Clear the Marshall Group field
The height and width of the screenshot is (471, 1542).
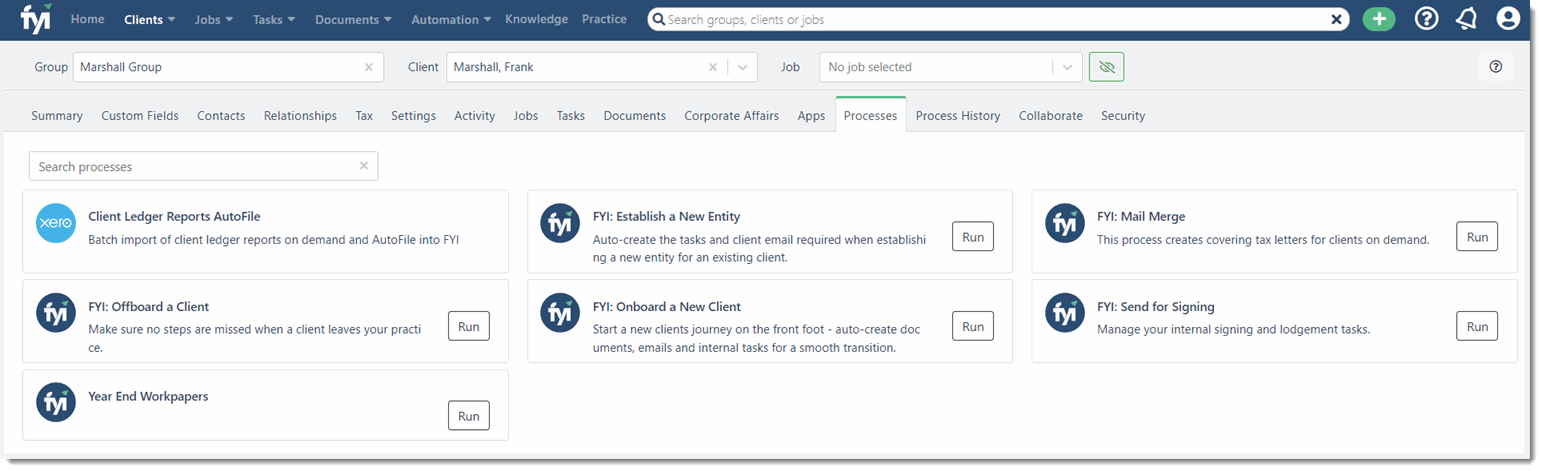click(368, 67)
